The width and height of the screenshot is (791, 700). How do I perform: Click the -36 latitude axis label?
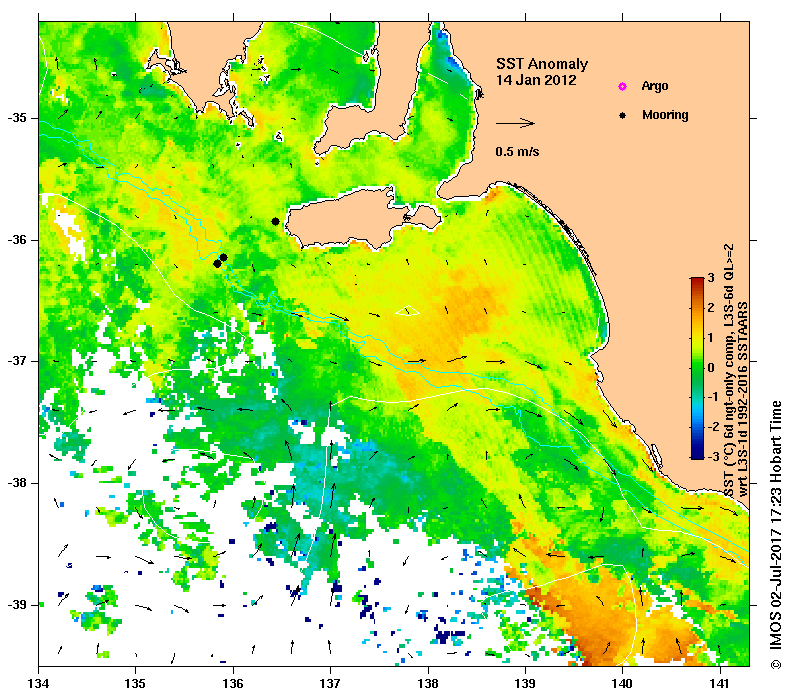point(17,240)
